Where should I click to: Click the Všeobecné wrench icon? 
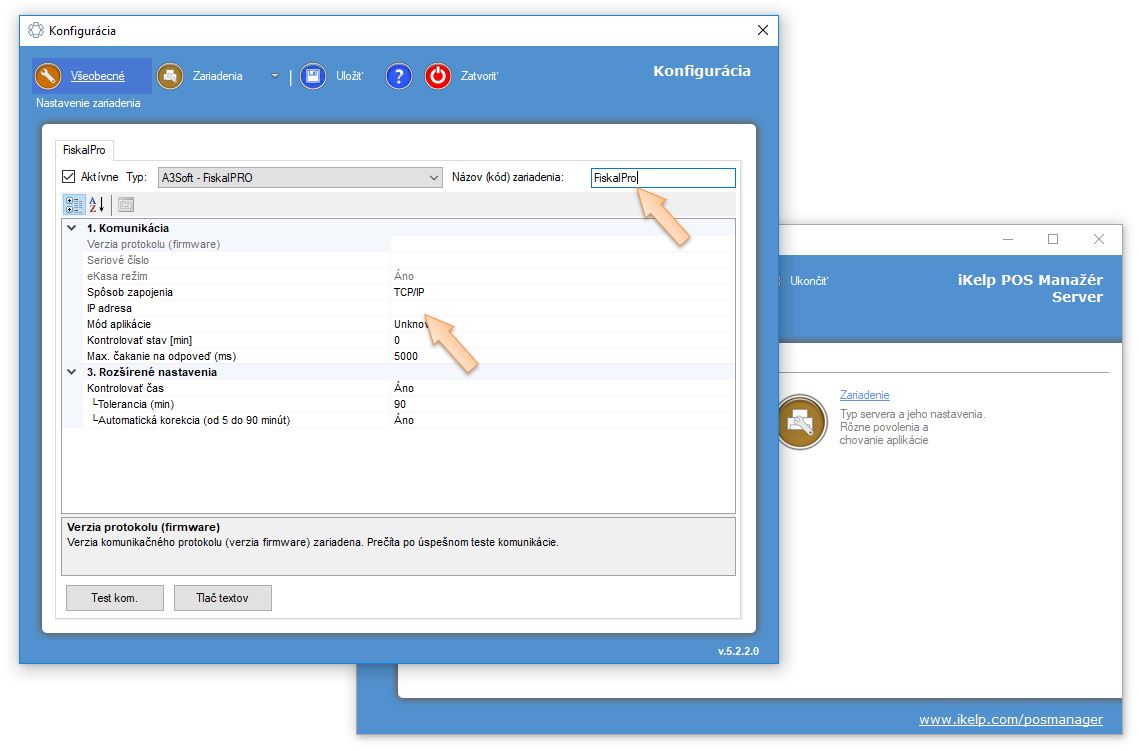(48, 76)
